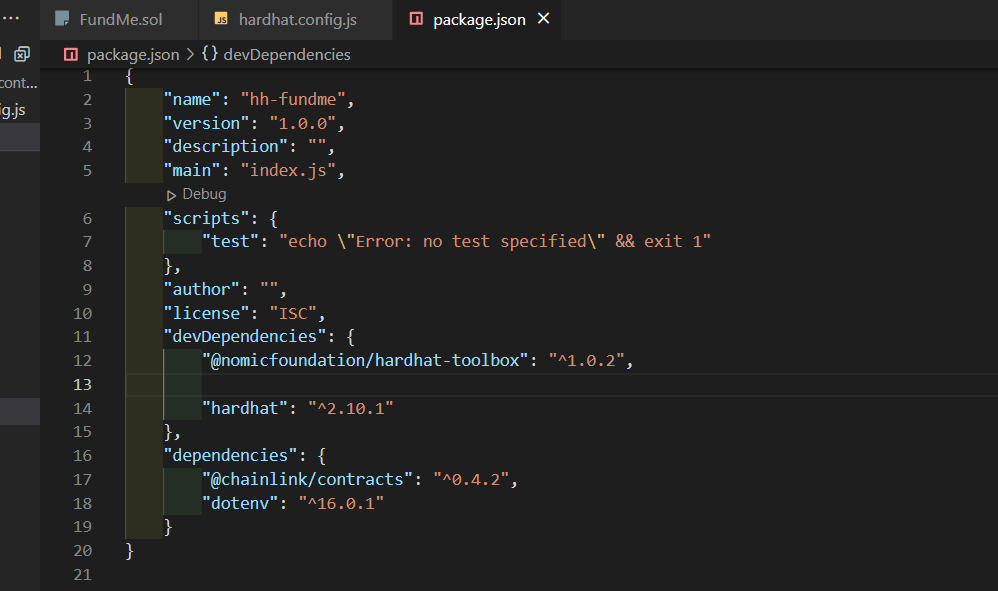Click the "^16.0.1" version string

coord(341,504)
